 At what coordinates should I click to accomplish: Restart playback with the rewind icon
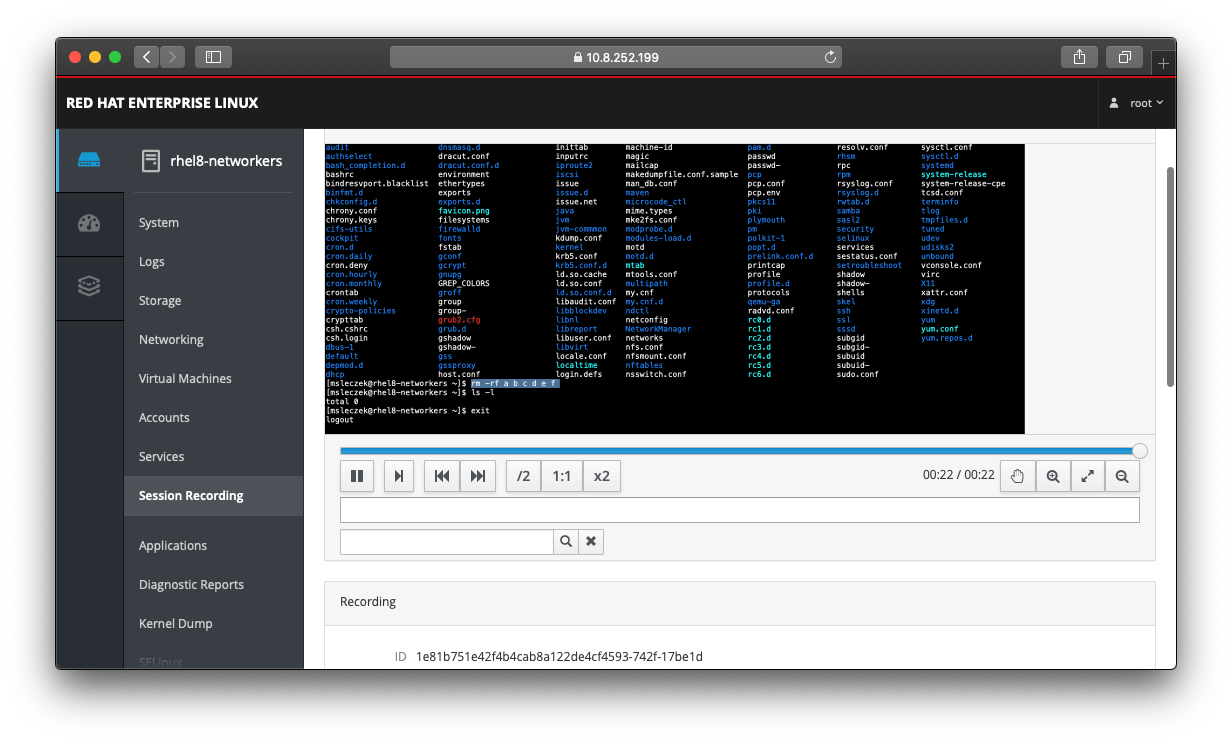tap(442, 476)
